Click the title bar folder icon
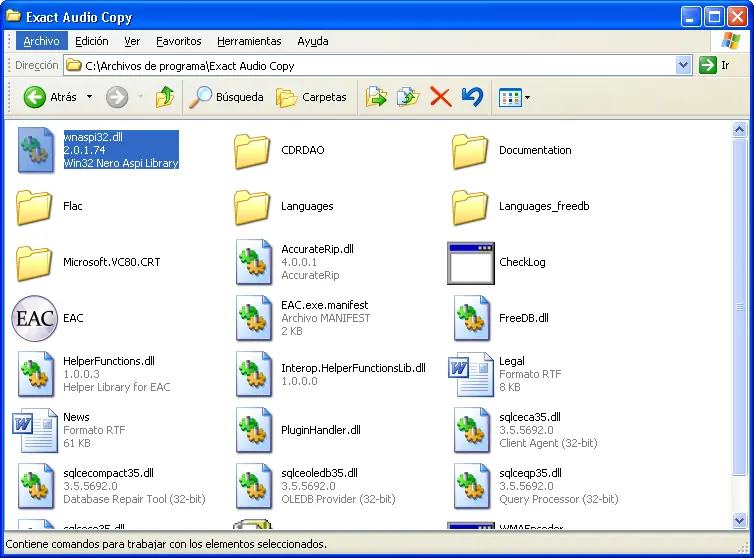Viewport: 754px width, 558px height. (13, 16)
